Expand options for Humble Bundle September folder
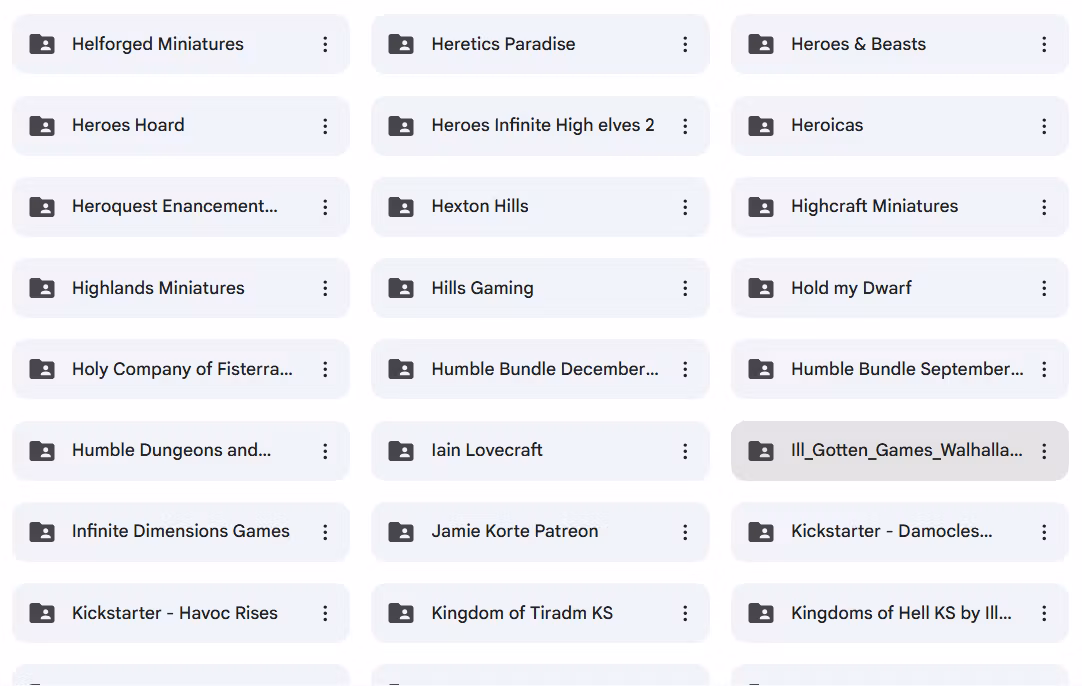The height and width of the screenshot is (686, 1082). coord(1044,369)
